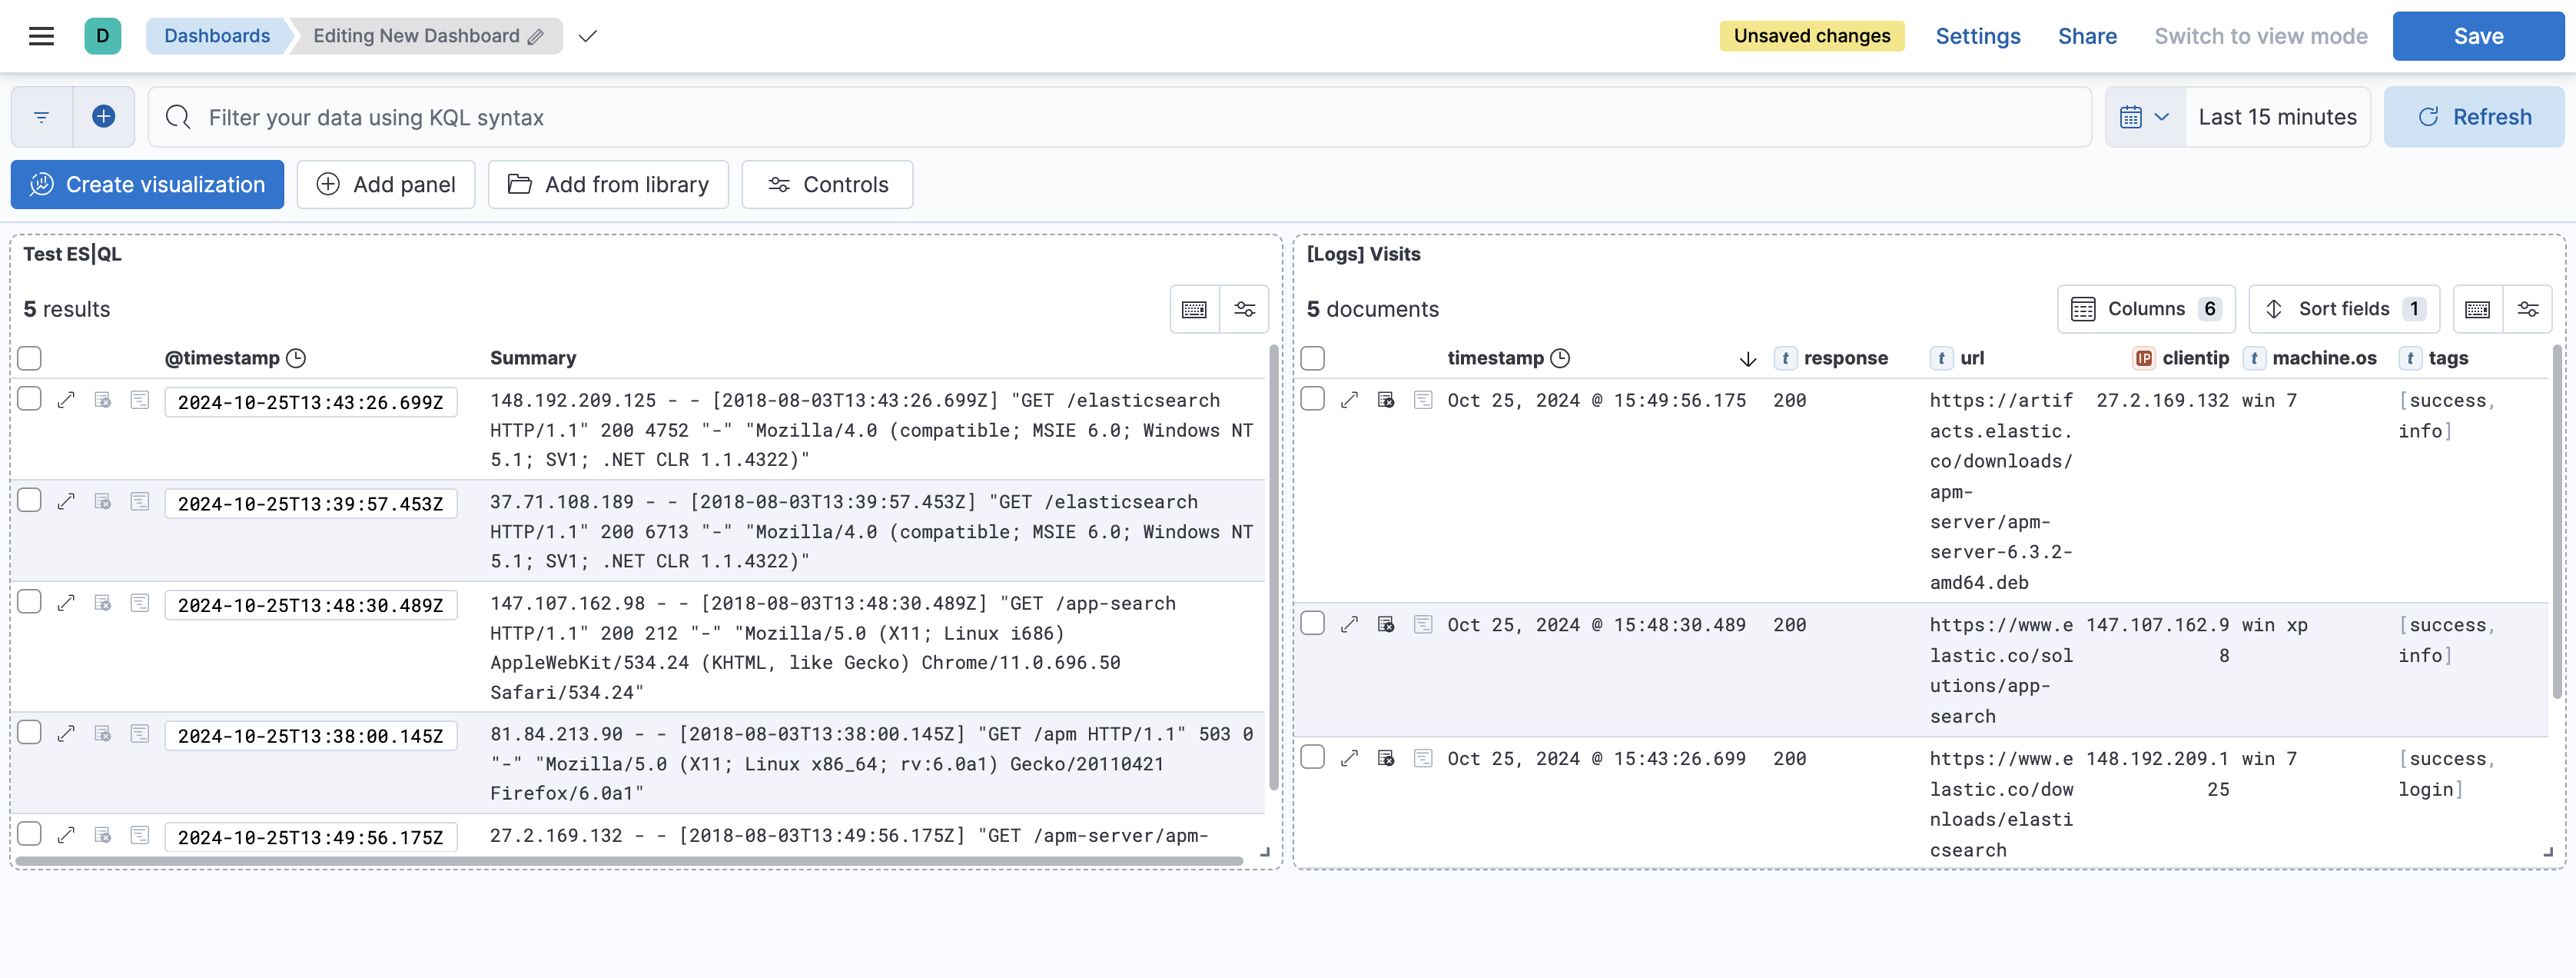Click the grid view icon in ES|QL results
This screenshot has height=978, width=2576.
tap(1194, 308)
